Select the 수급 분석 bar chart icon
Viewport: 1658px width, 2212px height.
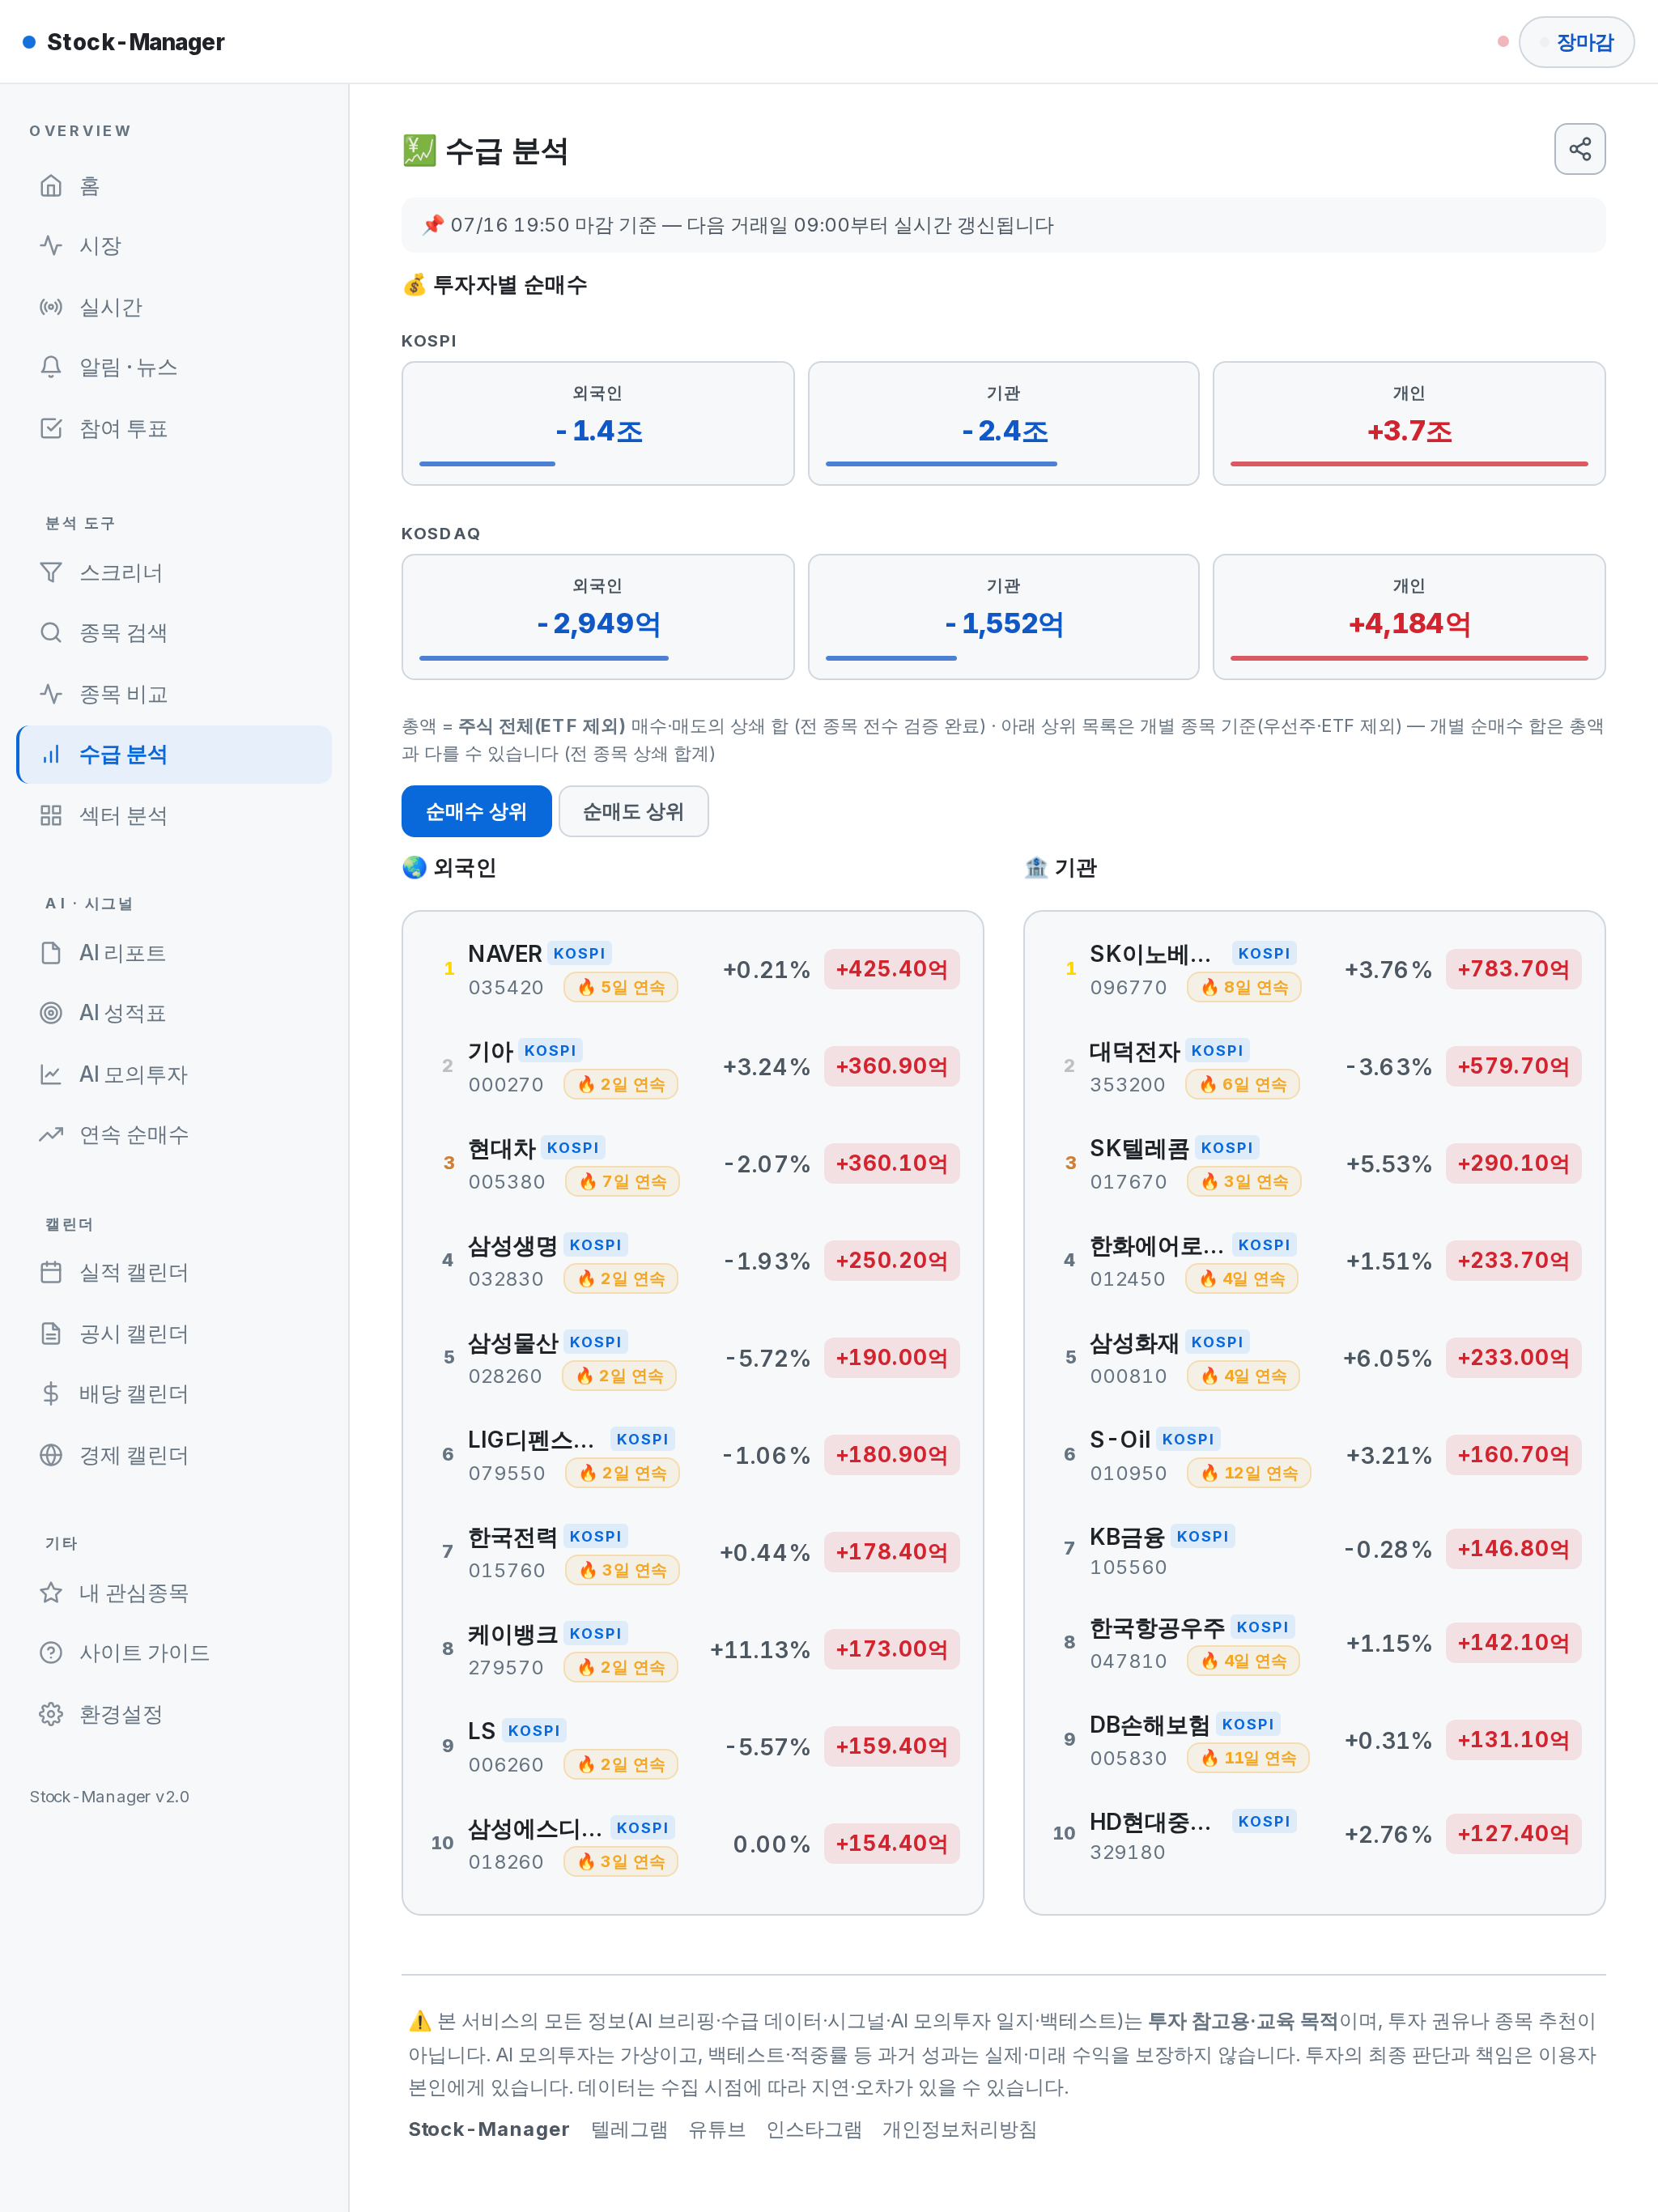point(51,754)
